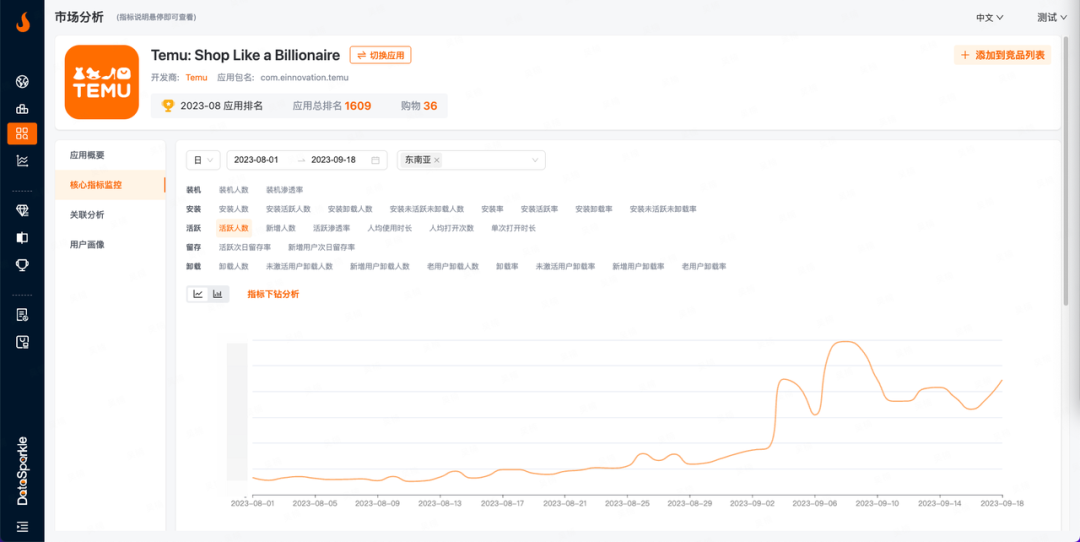
Task: Open the report document sidebar icon
Action: click(x=22, y=315)
